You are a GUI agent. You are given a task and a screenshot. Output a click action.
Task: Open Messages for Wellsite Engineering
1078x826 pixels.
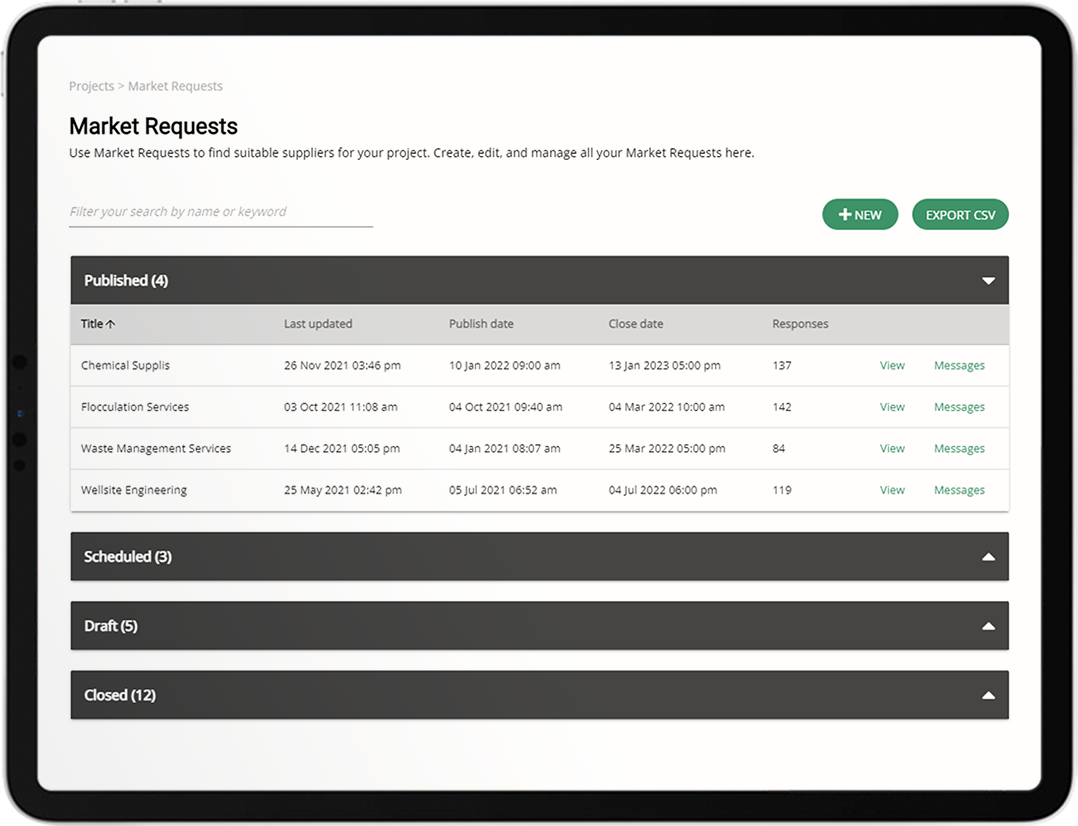point(959,490)
